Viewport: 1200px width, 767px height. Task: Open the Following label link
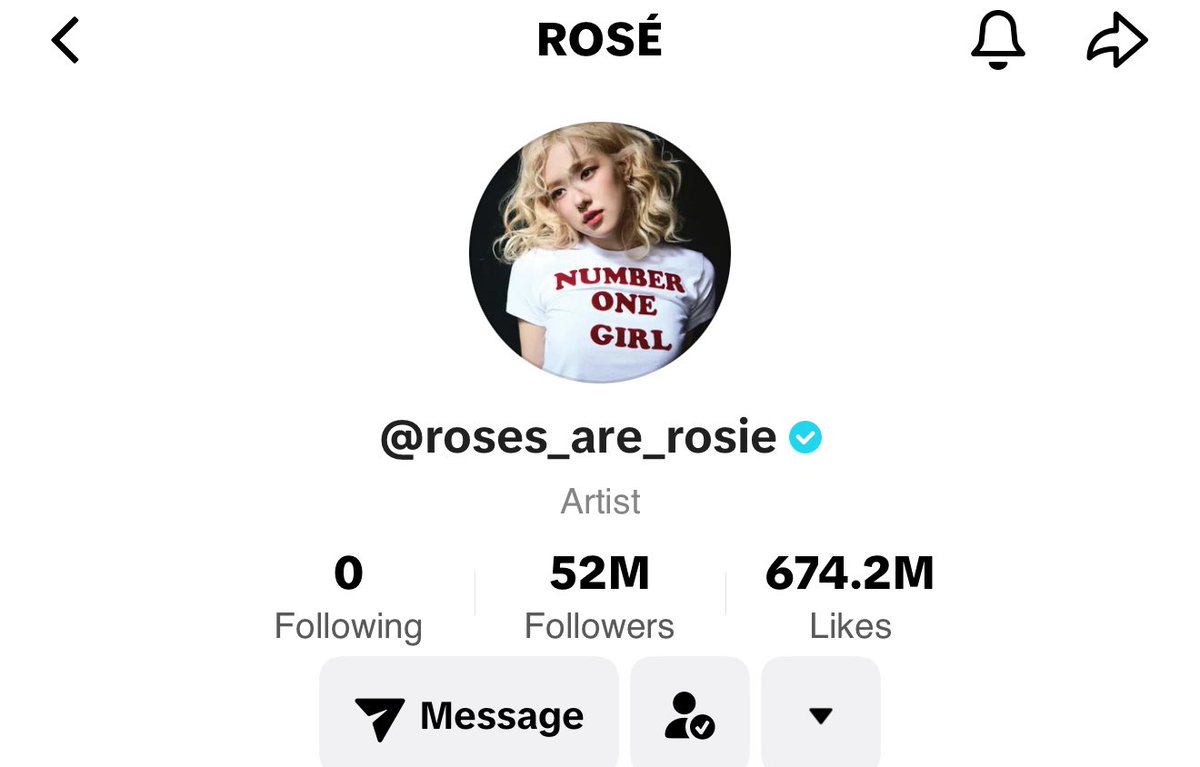pos(348,626)
